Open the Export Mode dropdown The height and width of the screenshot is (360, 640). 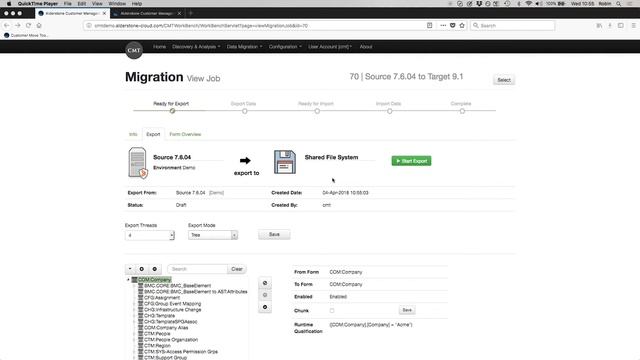pyautogui.click(x=213, y=235)
